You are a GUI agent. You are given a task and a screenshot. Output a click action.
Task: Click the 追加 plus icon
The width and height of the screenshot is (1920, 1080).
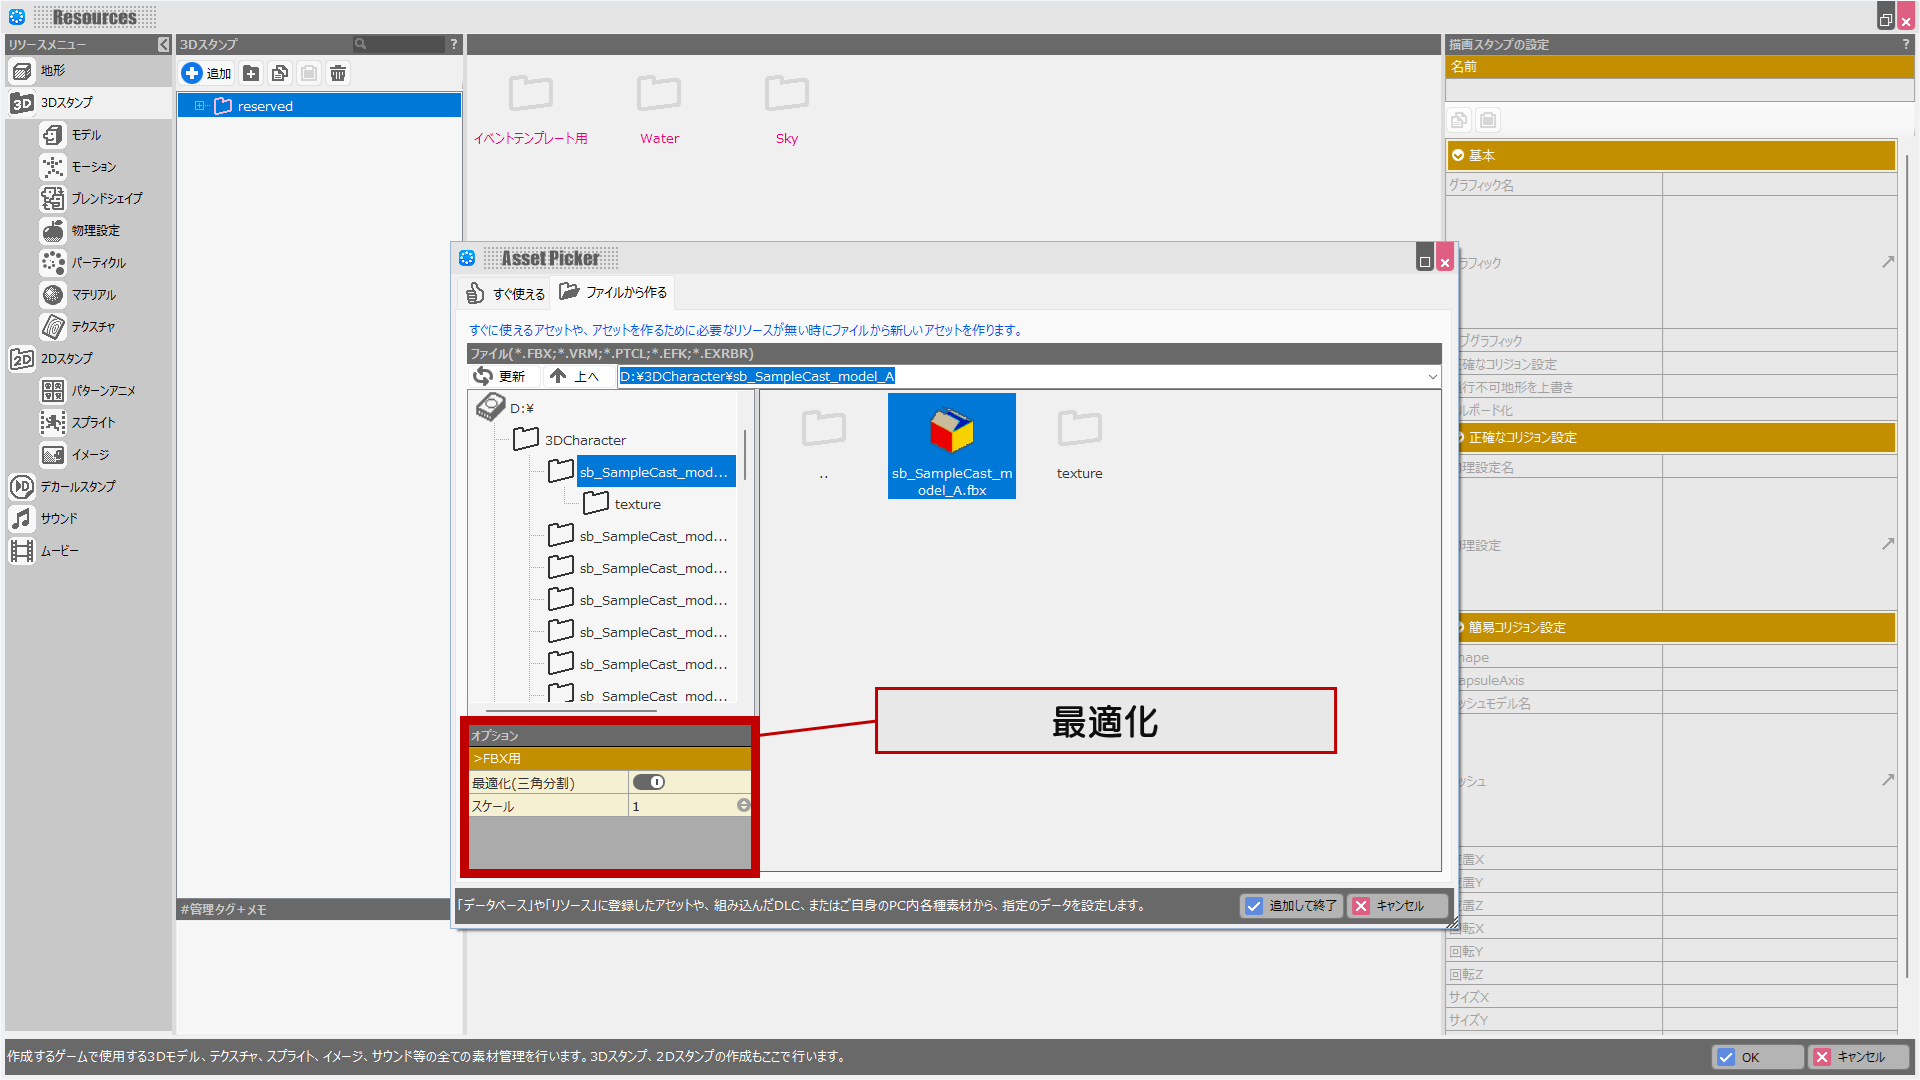click(x=192, y=73)
